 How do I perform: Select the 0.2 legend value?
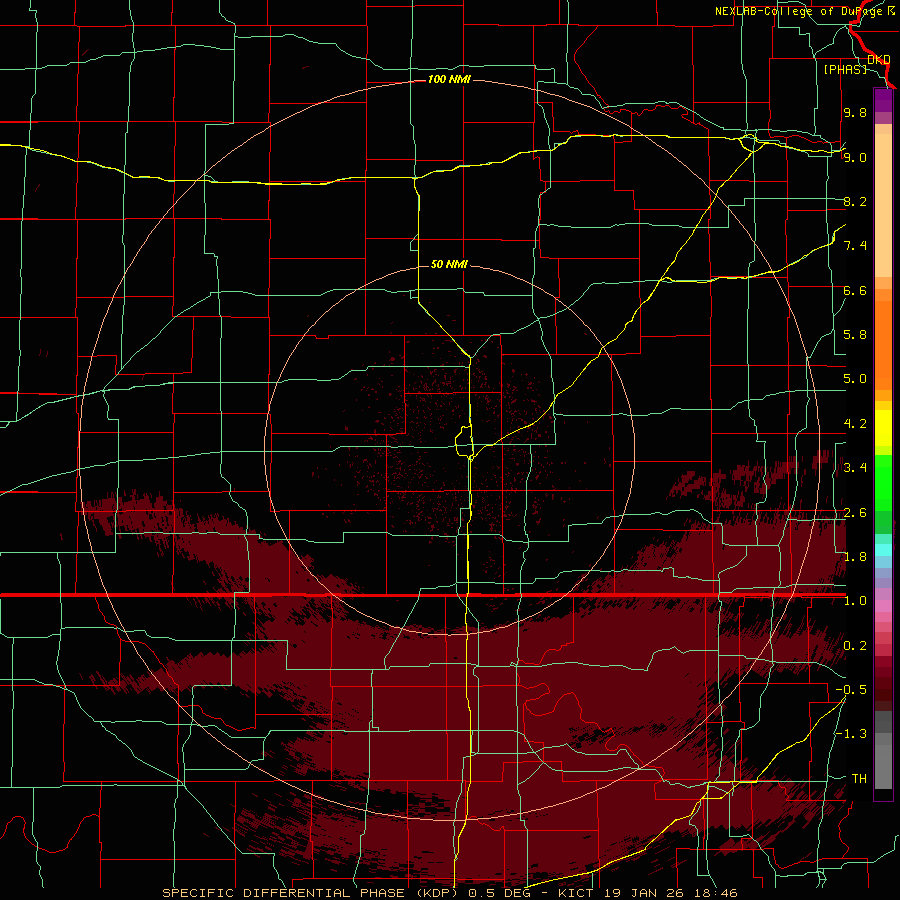[x=855, y=646]
